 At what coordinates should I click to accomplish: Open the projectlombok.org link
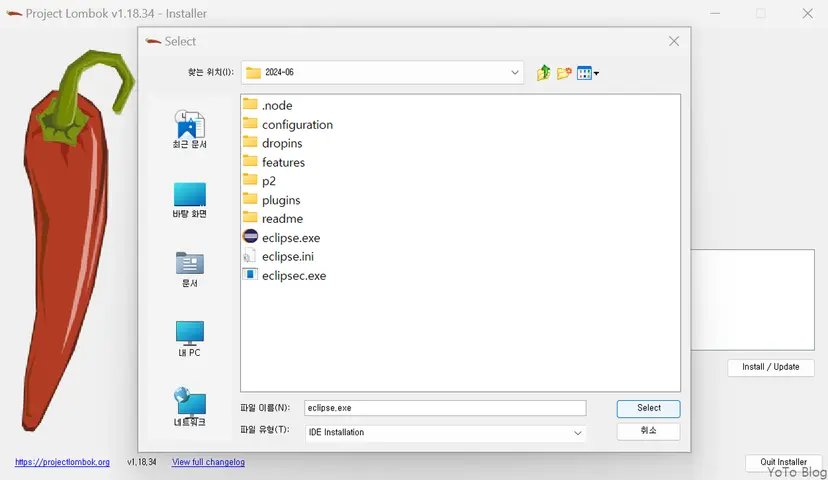62,462
